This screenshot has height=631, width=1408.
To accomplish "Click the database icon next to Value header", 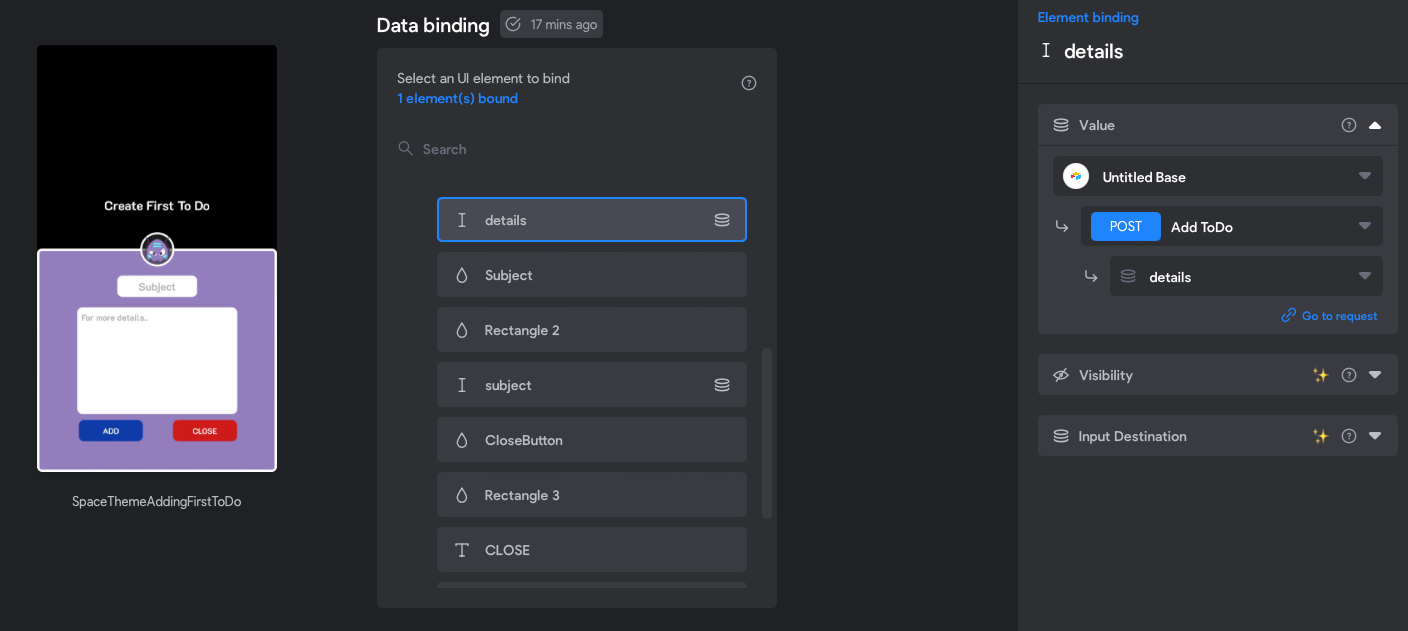I will (1061, 125).
